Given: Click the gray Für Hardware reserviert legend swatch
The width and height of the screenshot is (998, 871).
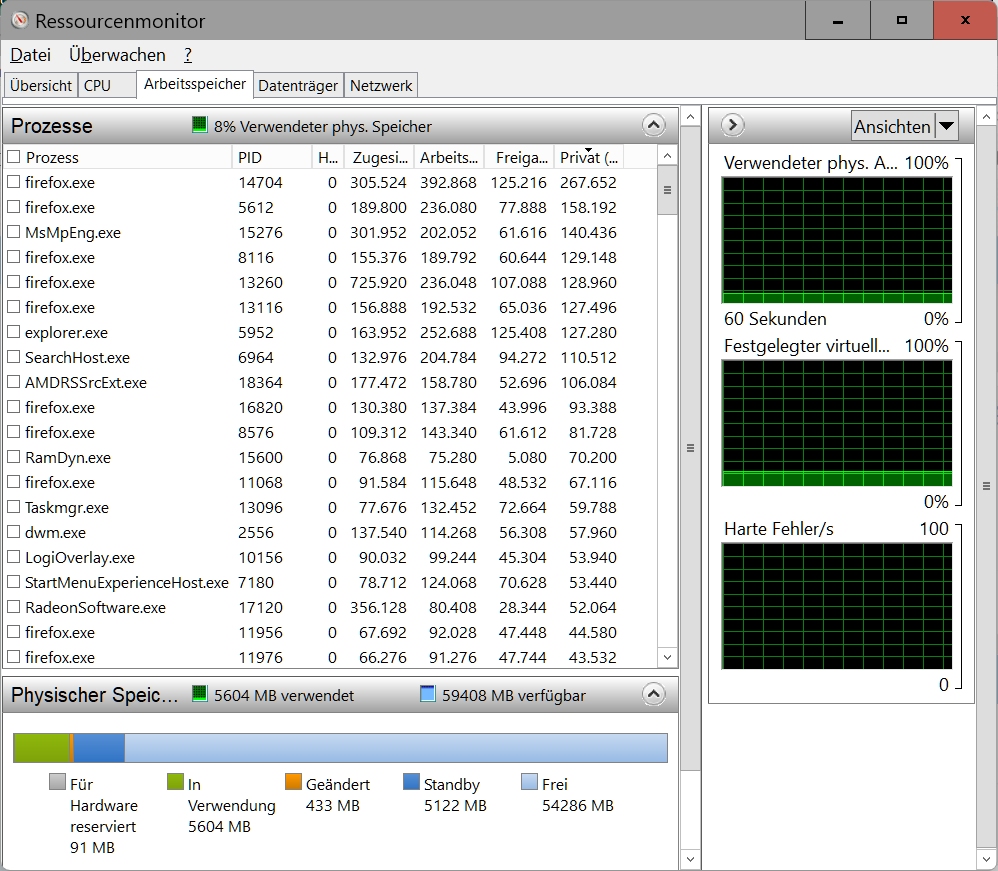Looking at the screenshot, I should (57, 781).
